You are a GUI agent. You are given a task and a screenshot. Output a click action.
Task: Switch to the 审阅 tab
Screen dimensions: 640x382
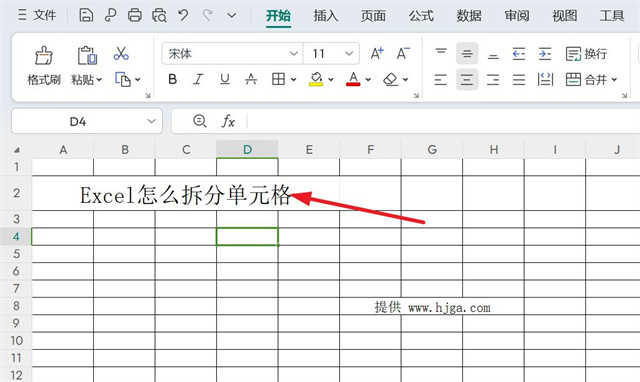(x=517, y=16)
